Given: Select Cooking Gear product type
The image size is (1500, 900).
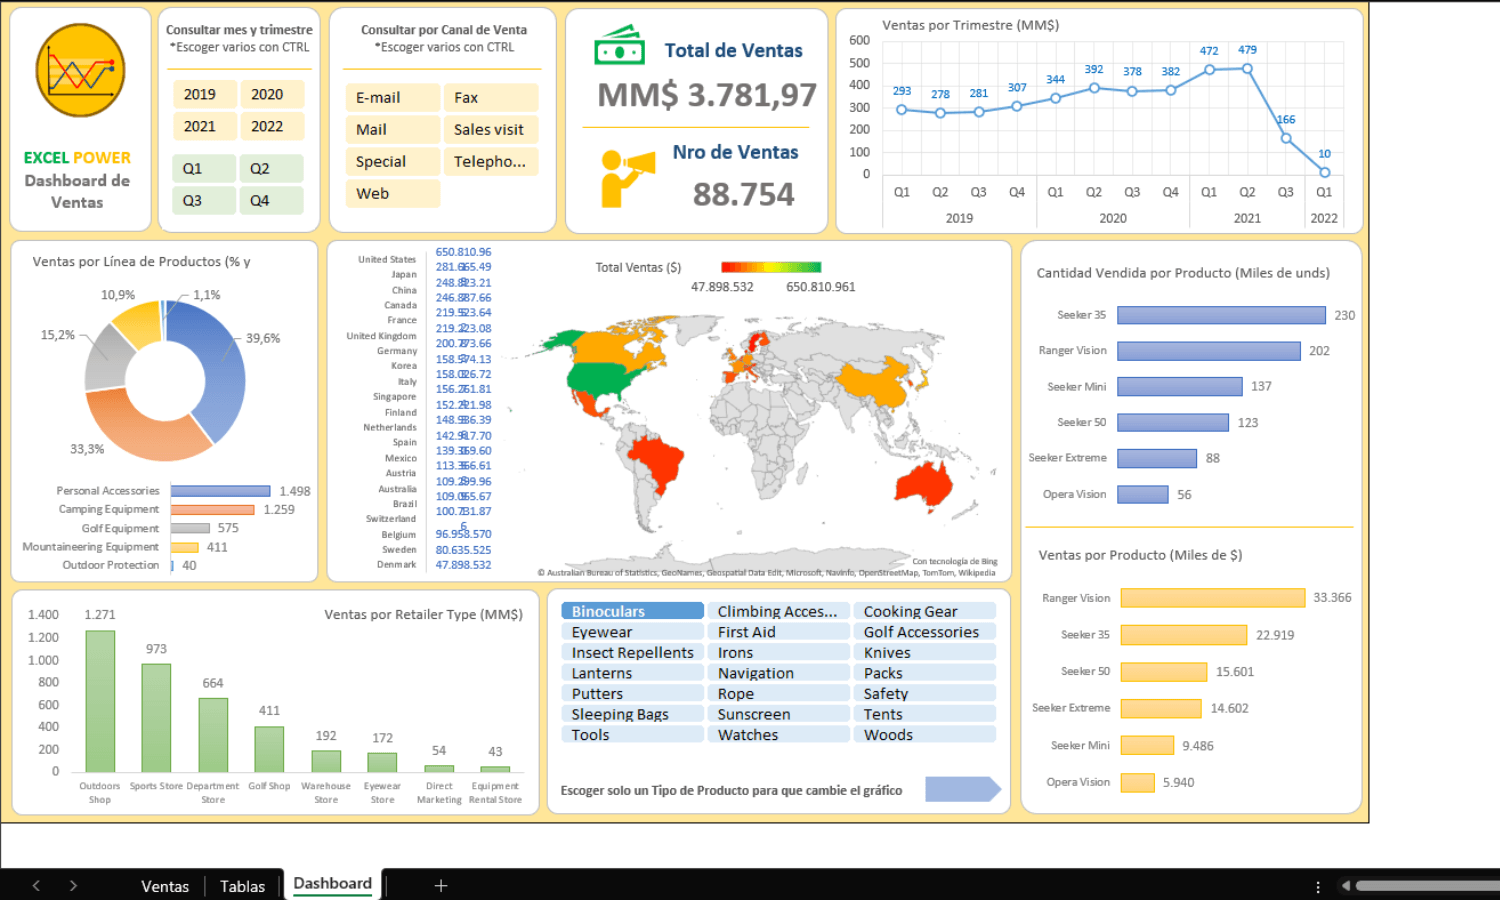Looking at the screenshot, I should pos(925,611).
